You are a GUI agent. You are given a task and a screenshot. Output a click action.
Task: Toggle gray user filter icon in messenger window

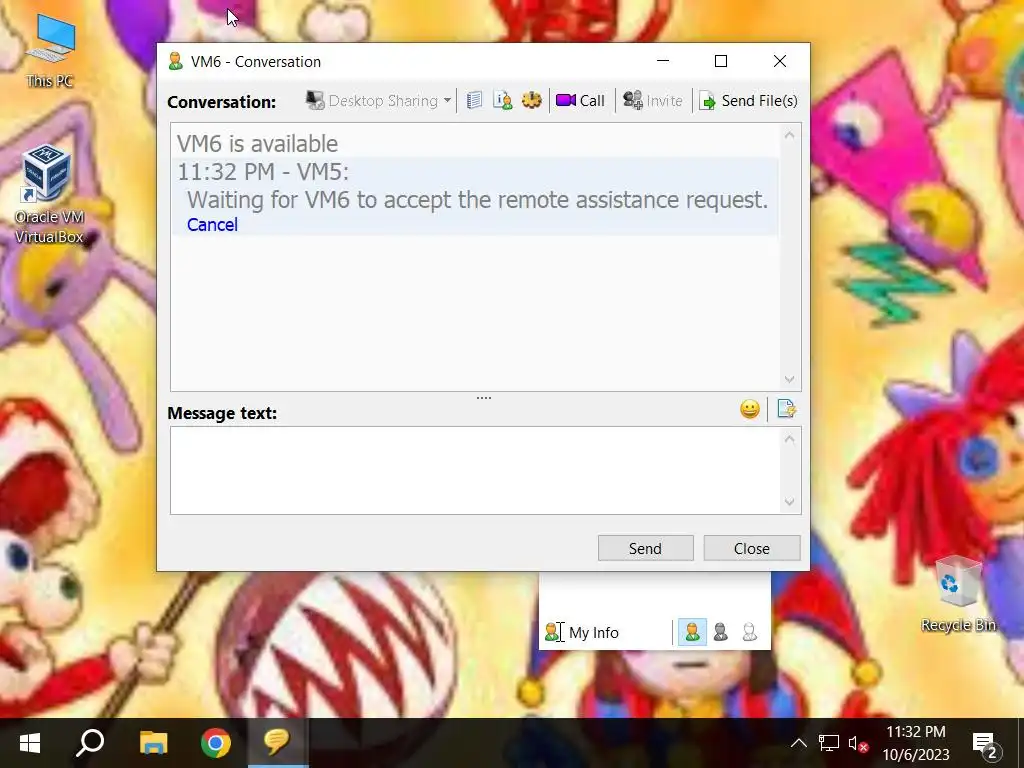click(721, 632)
